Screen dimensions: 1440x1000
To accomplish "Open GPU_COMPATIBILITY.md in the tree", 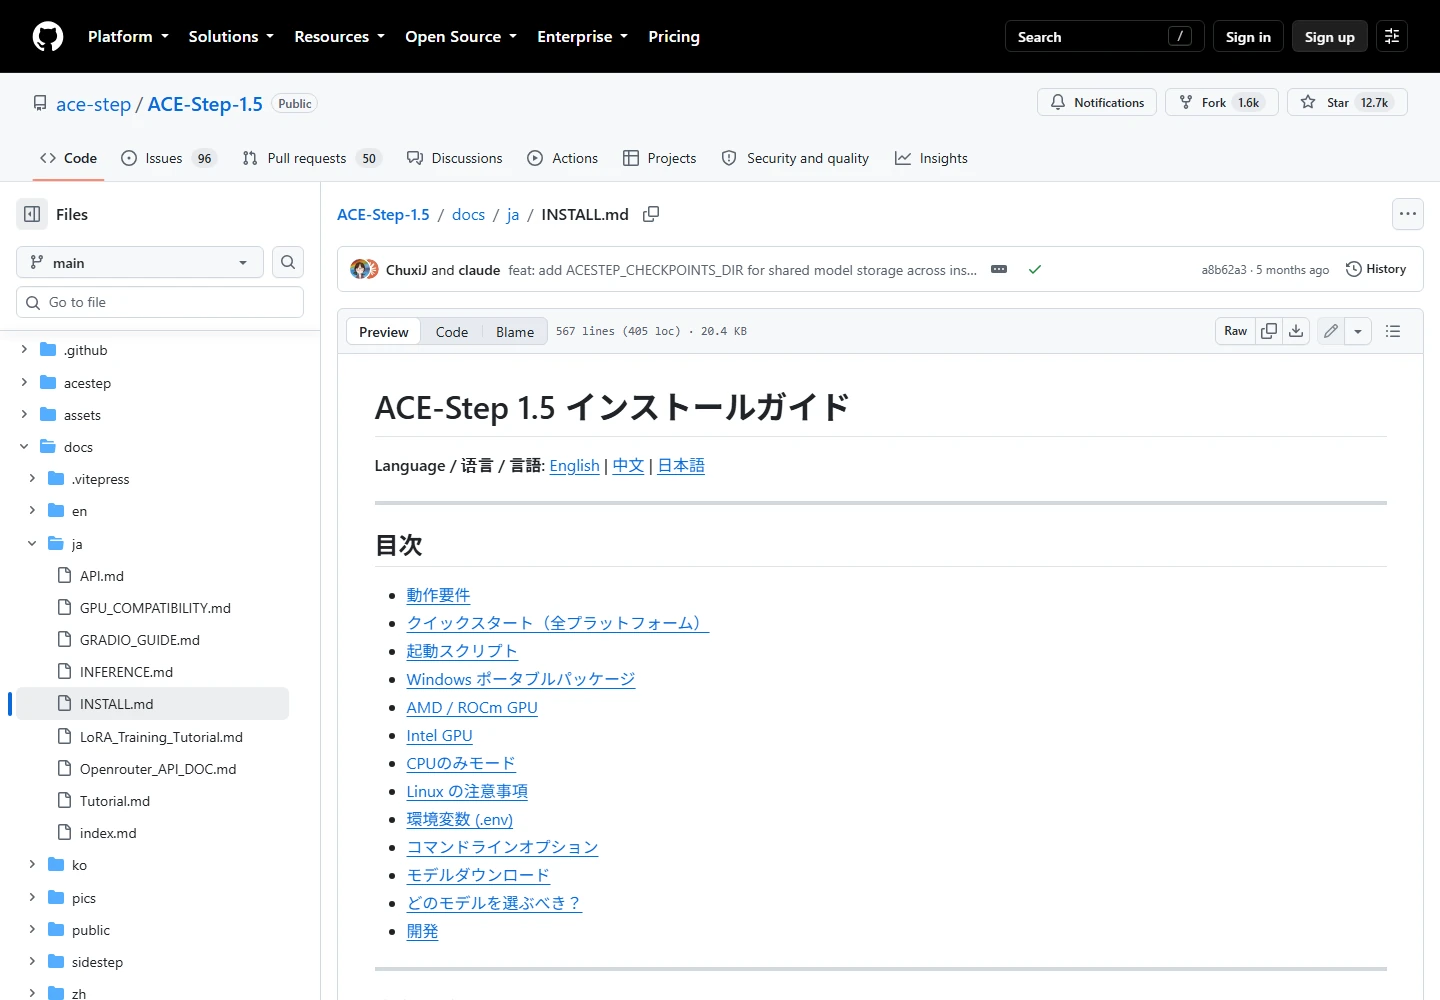I will [155, 608].
